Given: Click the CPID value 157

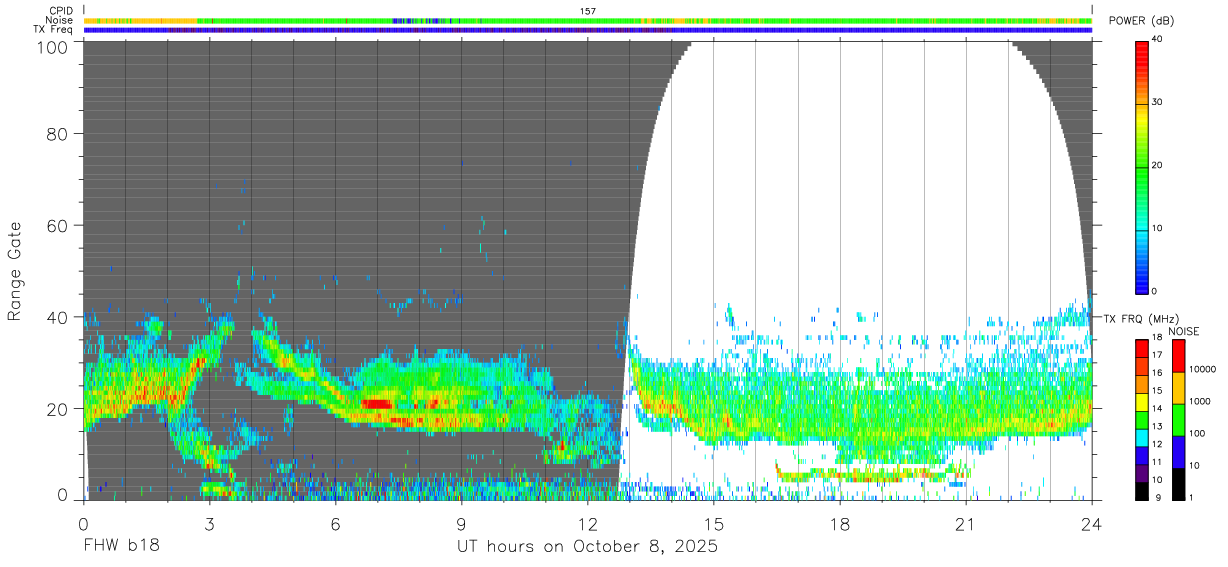Looking at the screenshot, I should [x=588, y=11].
